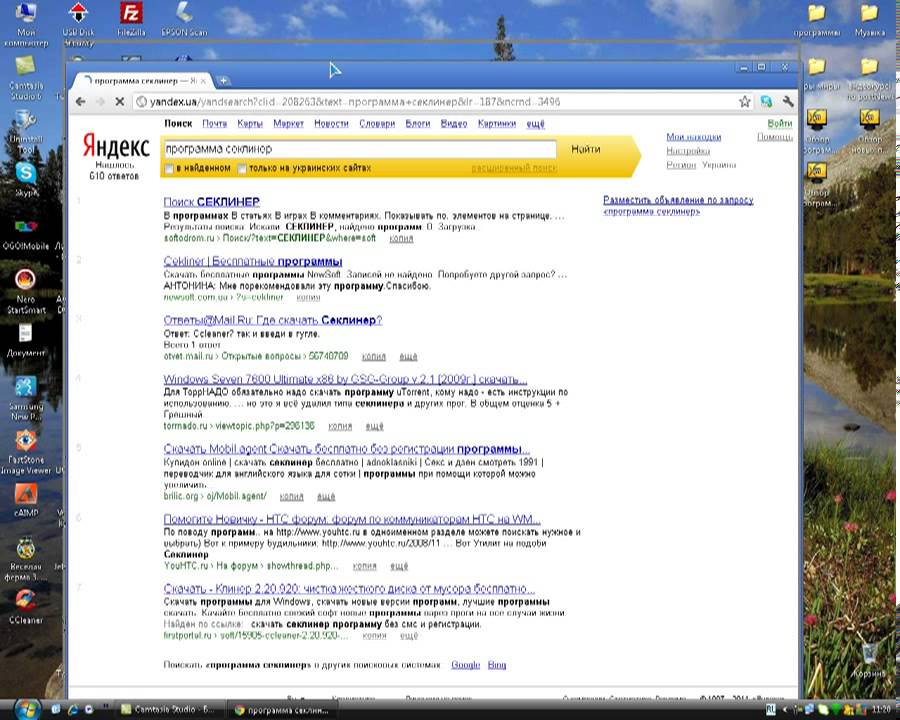Click the Яндекс logo
This screenshot has height=720, width=900.
(x=116, y=146)
